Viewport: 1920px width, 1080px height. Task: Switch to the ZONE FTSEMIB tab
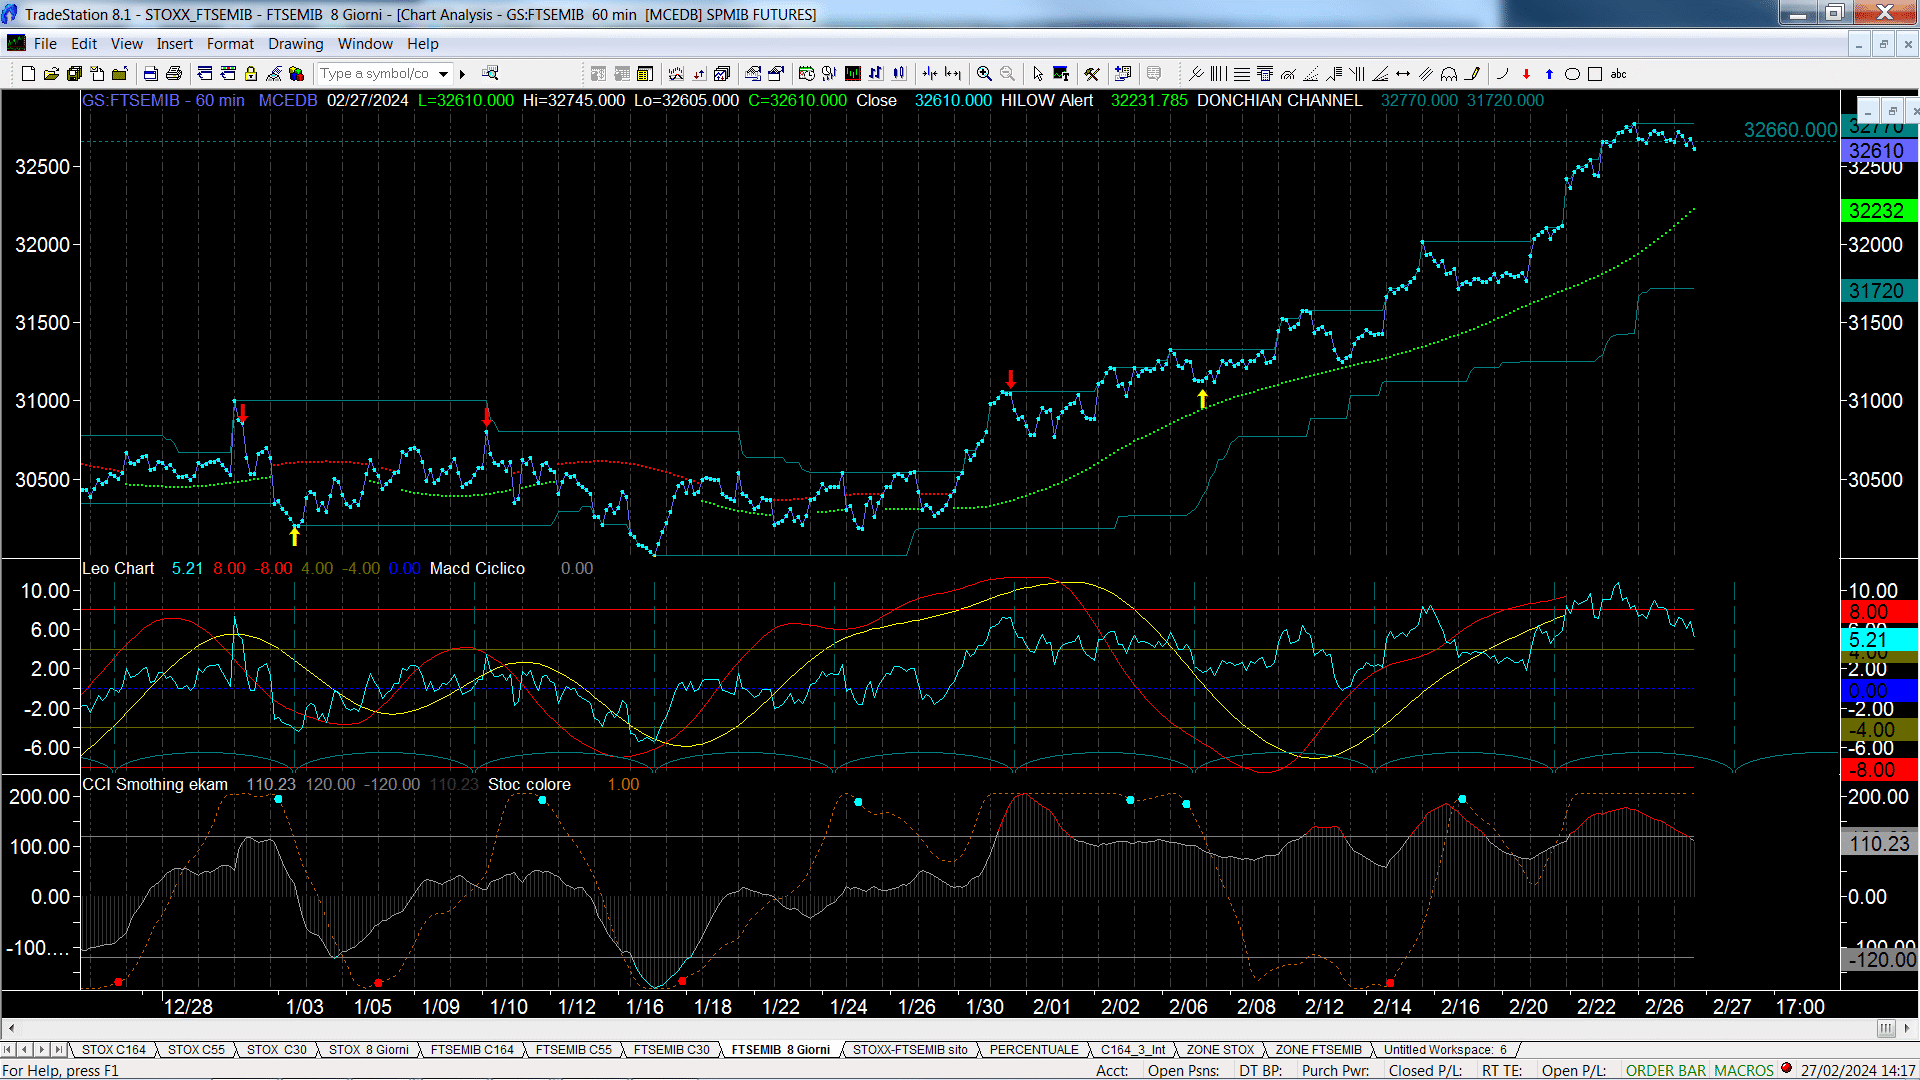pos(1318,1050)
